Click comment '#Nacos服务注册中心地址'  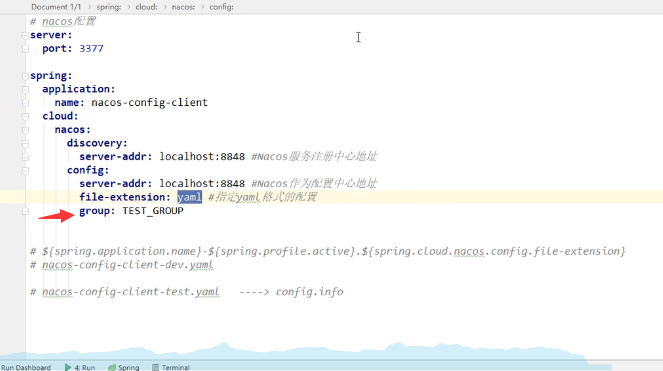point(314,157)
